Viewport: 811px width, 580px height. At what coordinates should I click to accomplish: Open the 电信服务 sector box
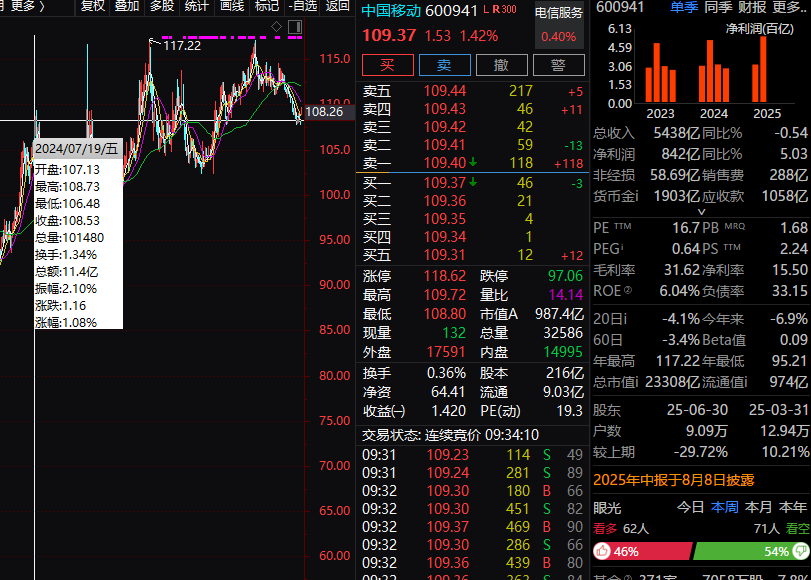pos(559,25)
